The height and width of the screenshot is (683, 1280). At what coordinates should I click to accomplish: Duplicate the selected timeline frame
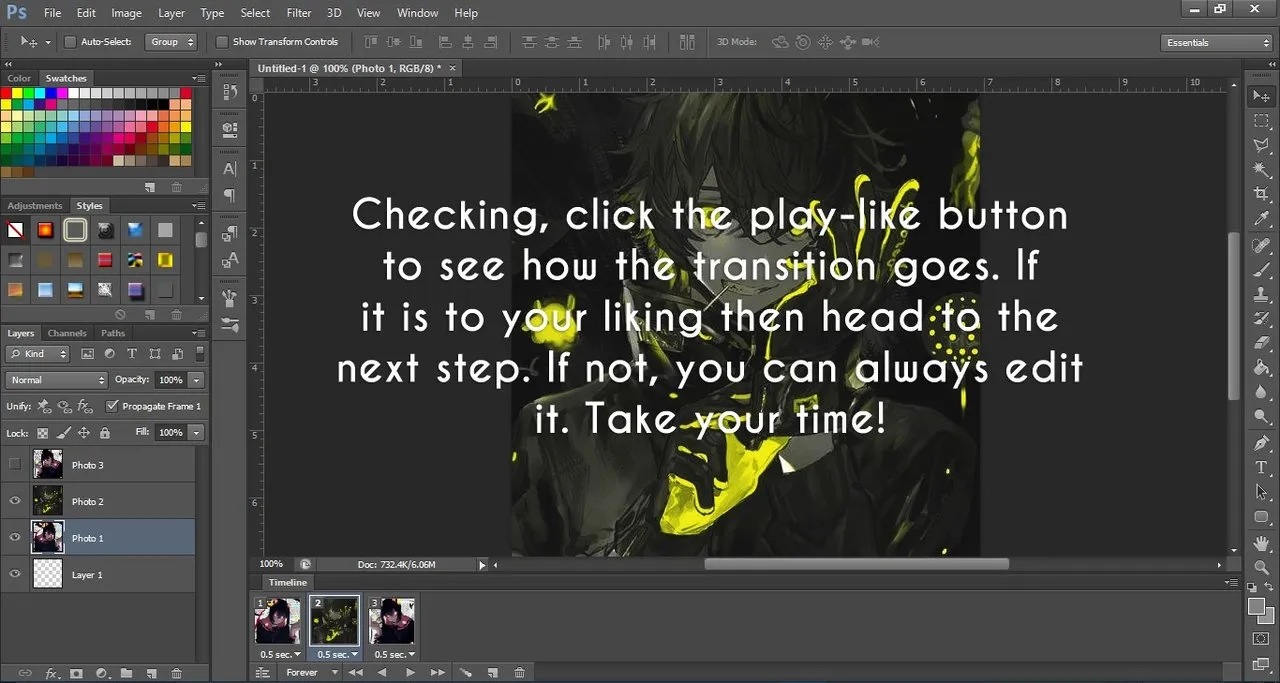493,673
